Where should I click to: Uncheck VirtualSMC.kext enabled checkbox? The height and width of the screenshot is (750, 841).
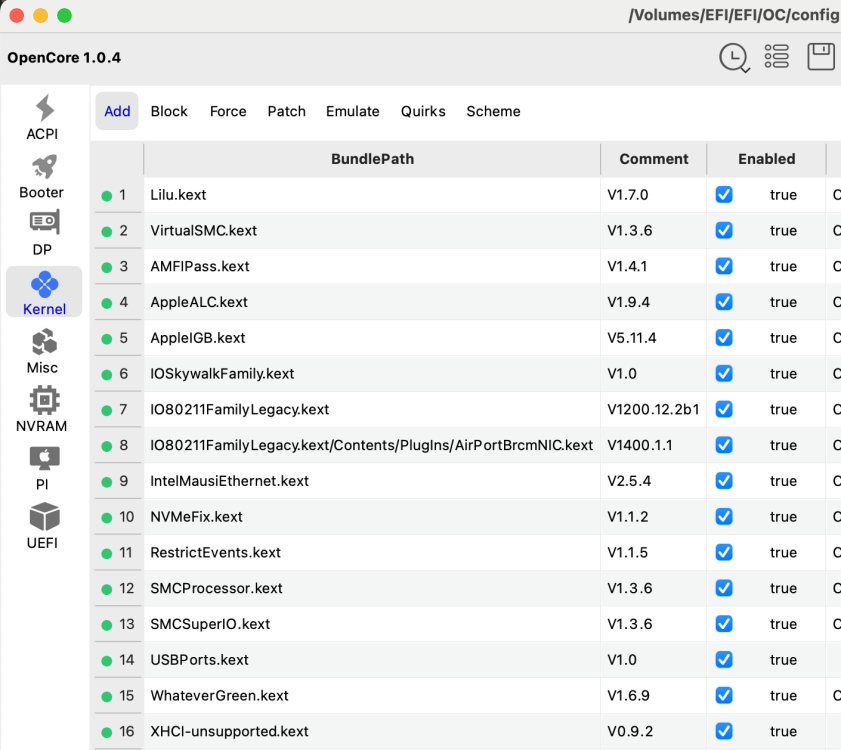pos(724,230)
